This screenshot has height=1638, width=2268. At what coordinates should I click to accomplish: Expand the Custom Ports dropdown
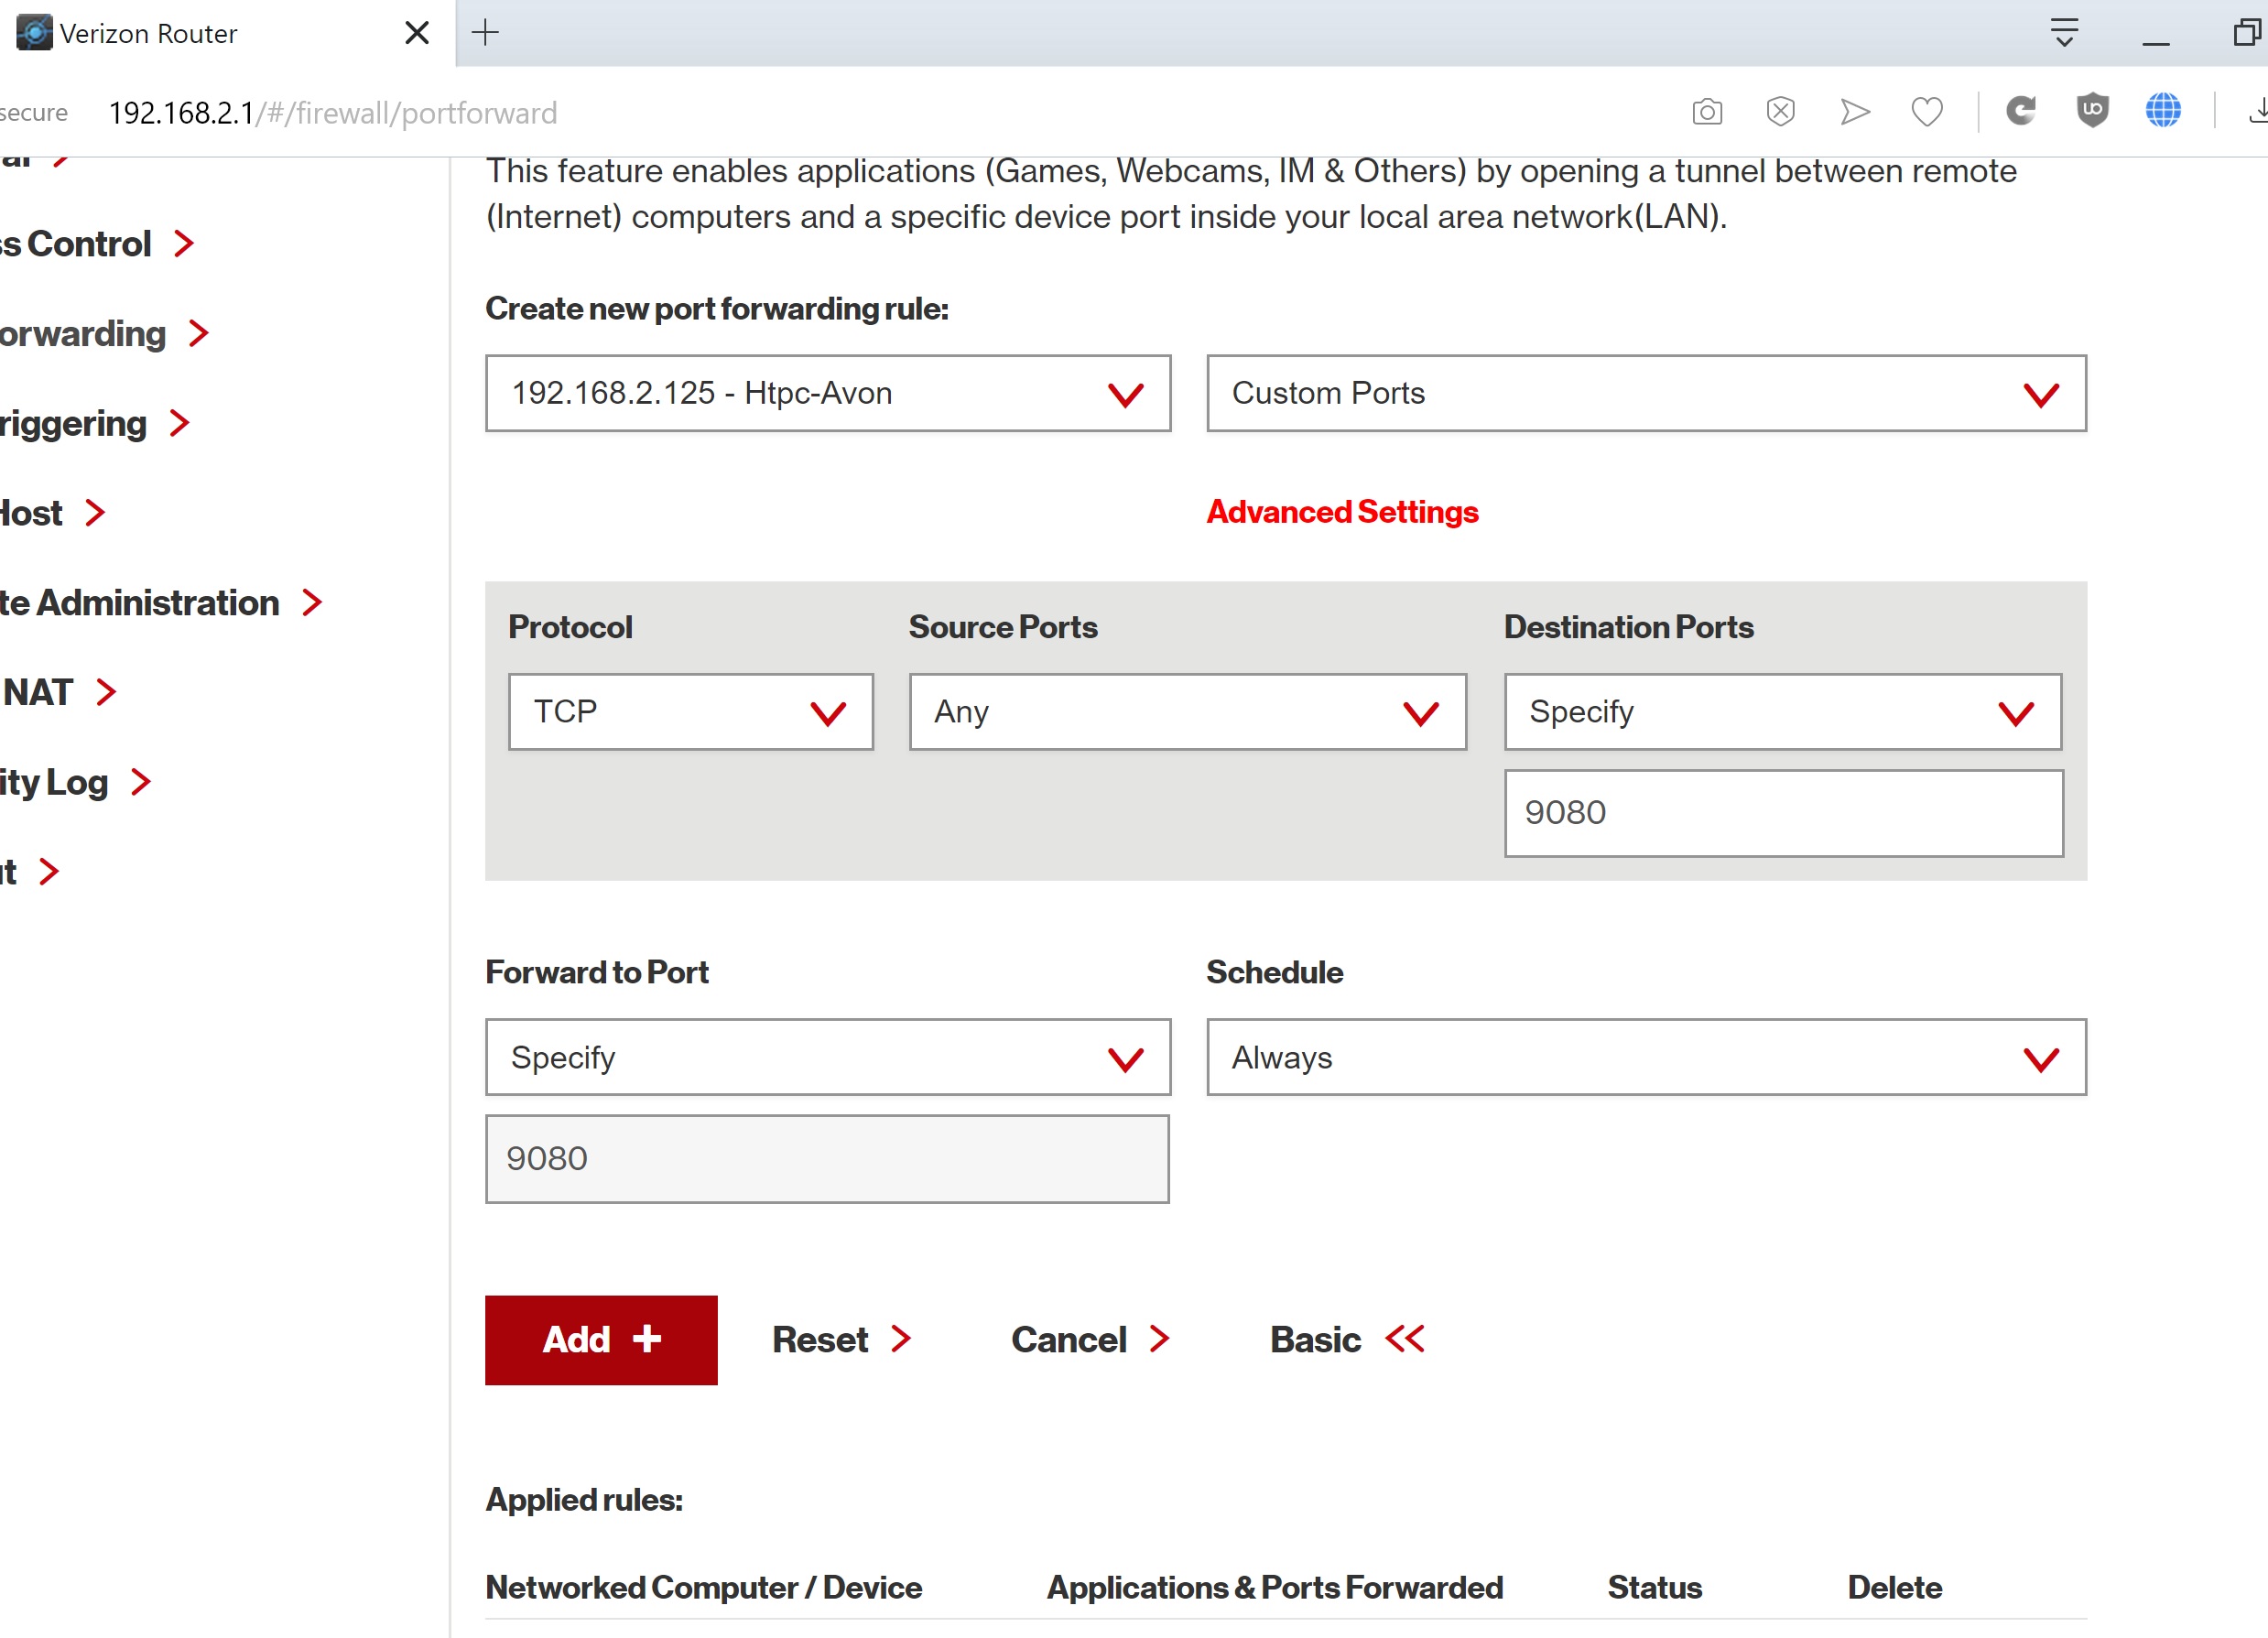pos(1645,393)
